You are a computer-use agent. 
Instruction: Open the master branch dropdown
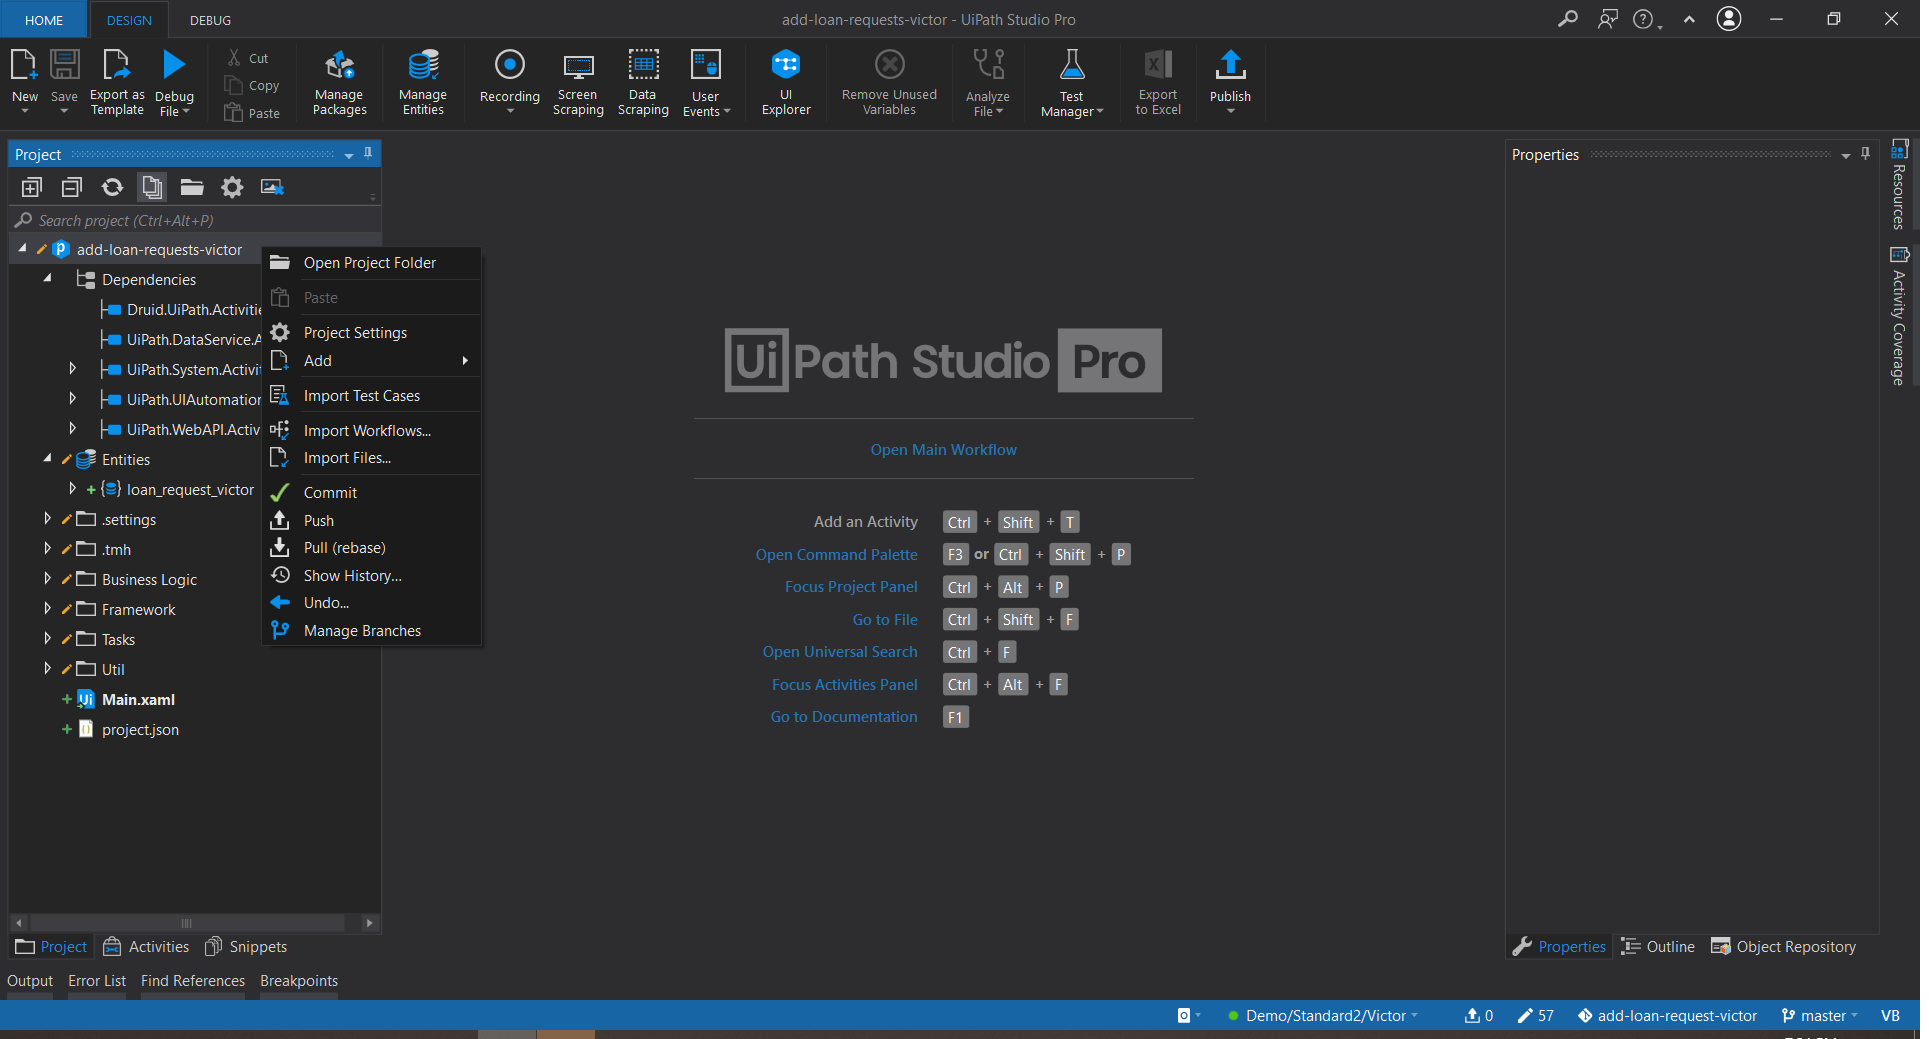tap(1820, 1016)
